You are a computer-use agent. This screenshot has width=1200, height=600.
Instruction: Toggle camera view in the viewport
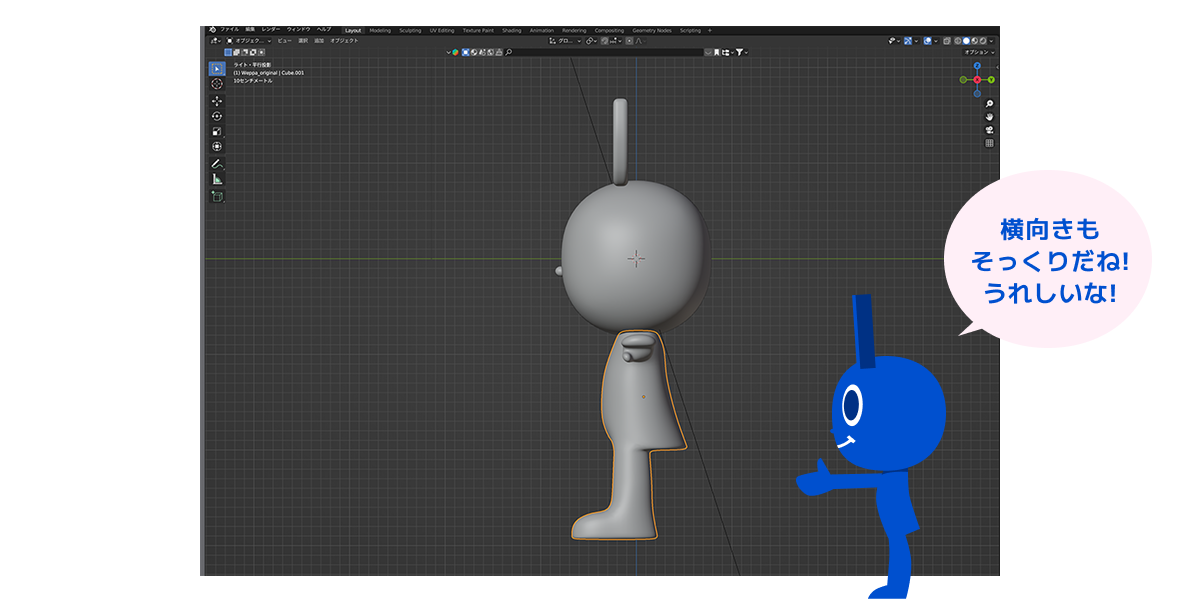(x=989, y=130)
